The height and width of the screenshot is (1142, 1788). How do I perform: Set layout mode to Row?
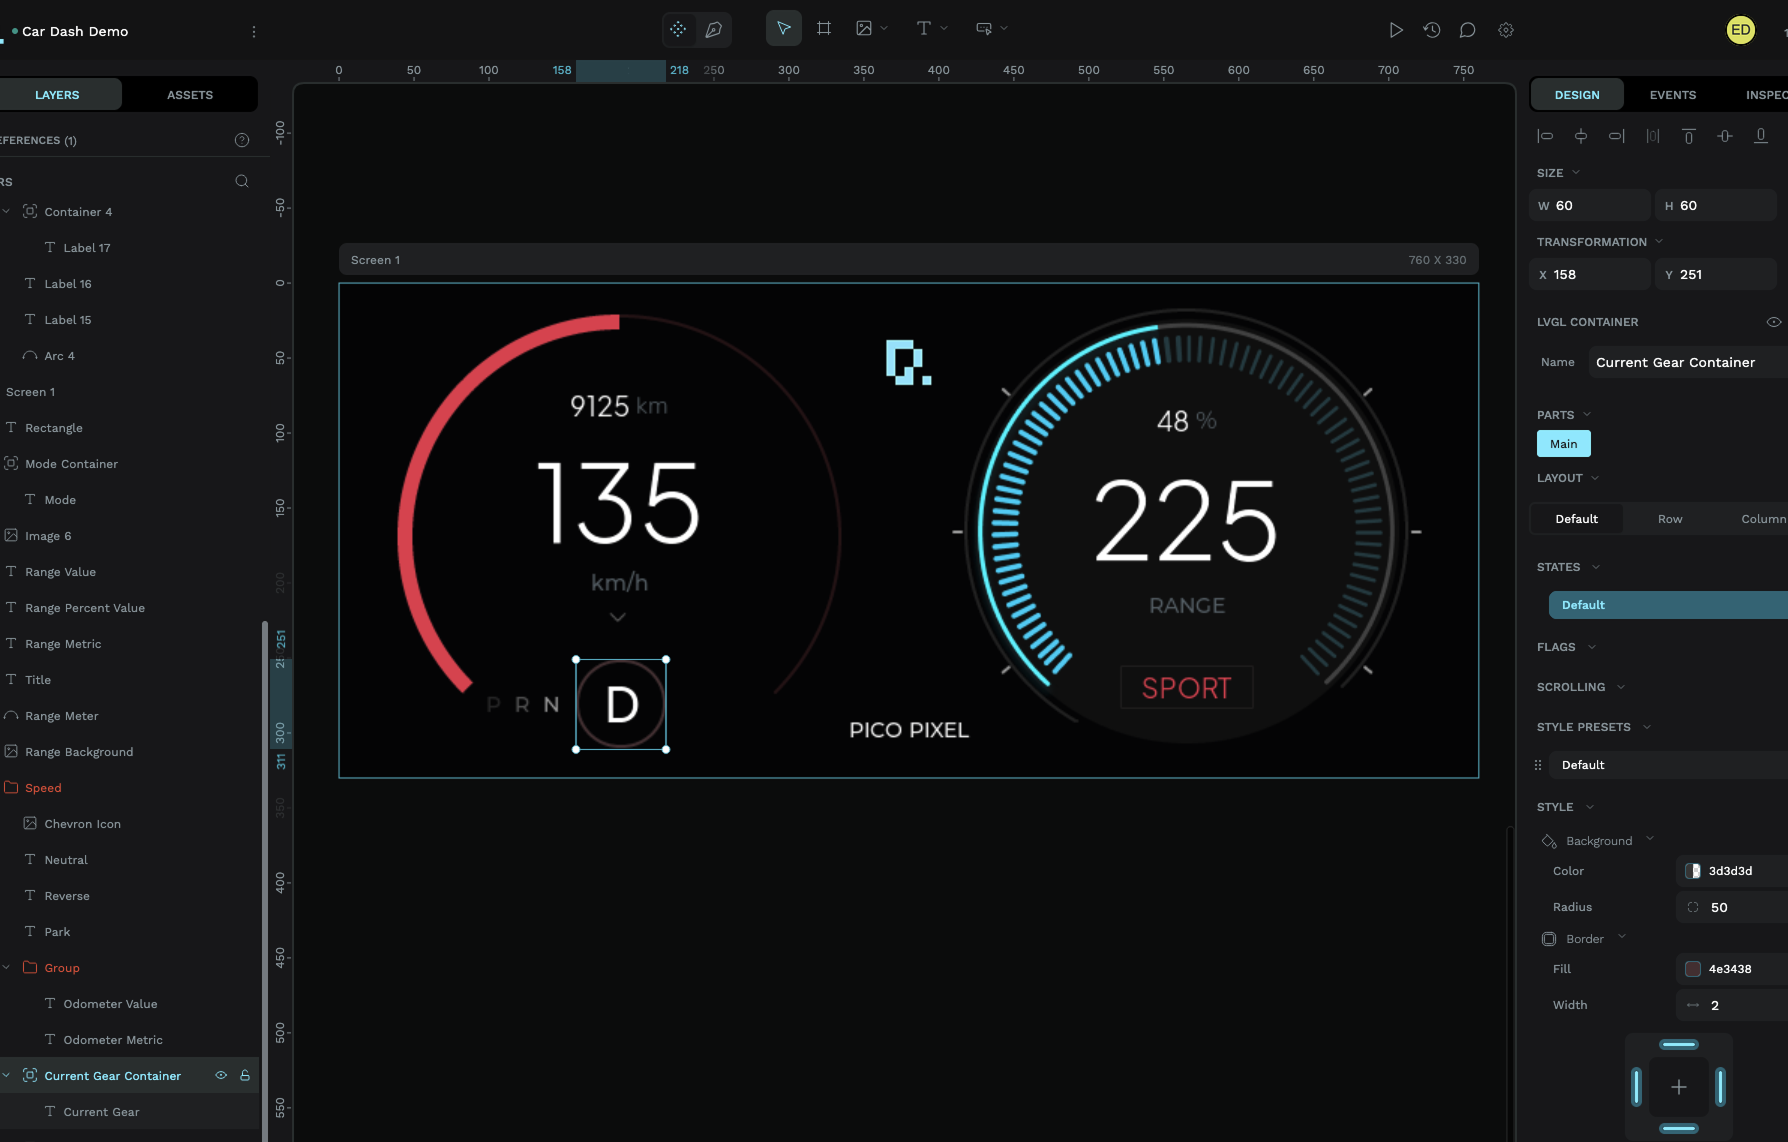(x=1669, y=518)
